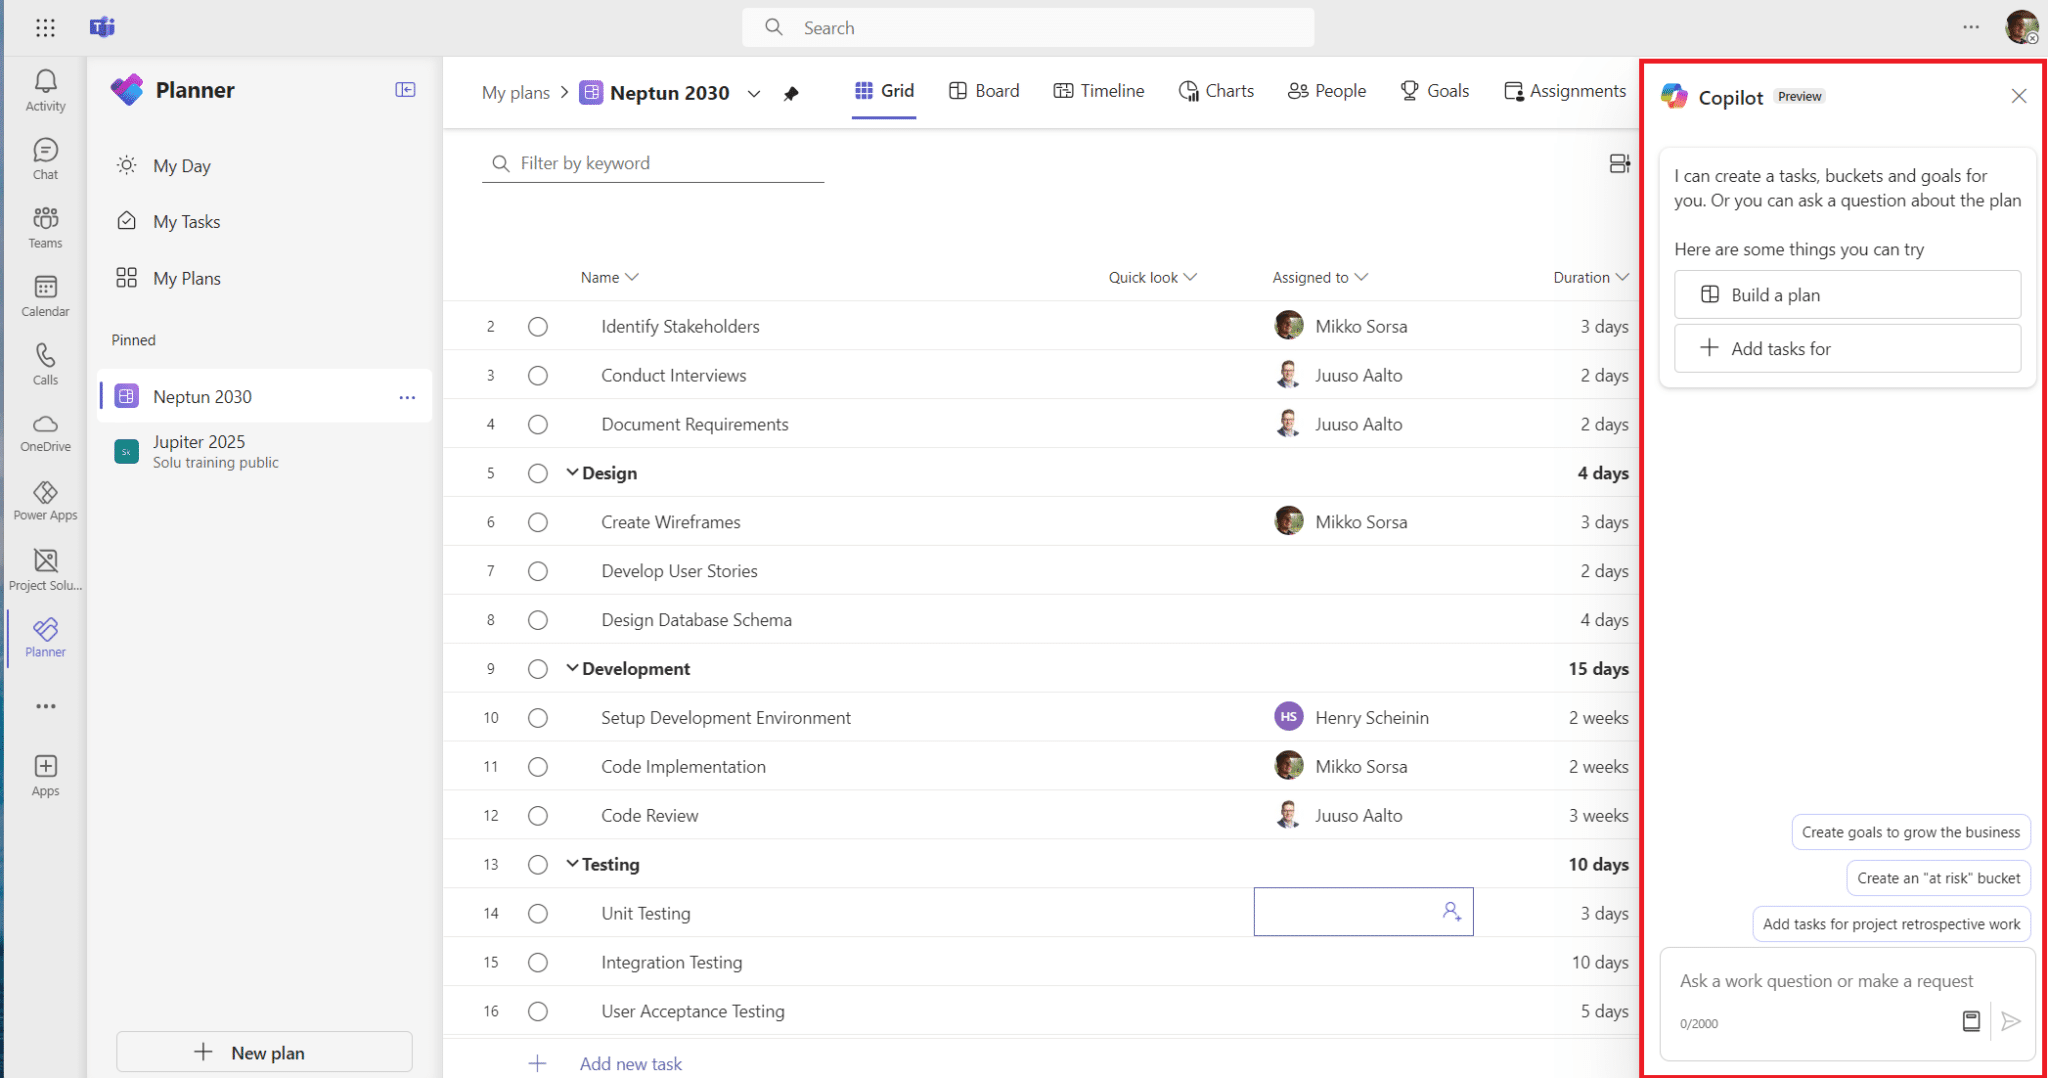Pin or unpin the Neptun 2030 plan
This screenshot has height=1078, width=2048.
click(791, 93)
